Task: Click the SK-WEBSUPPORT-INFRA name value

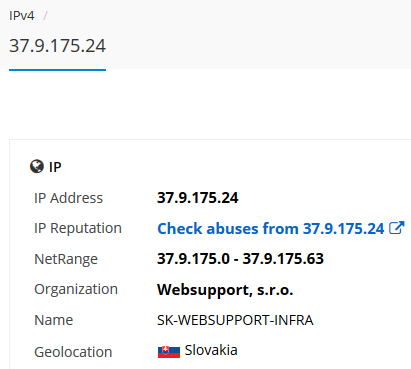Action: coord(235,320)
